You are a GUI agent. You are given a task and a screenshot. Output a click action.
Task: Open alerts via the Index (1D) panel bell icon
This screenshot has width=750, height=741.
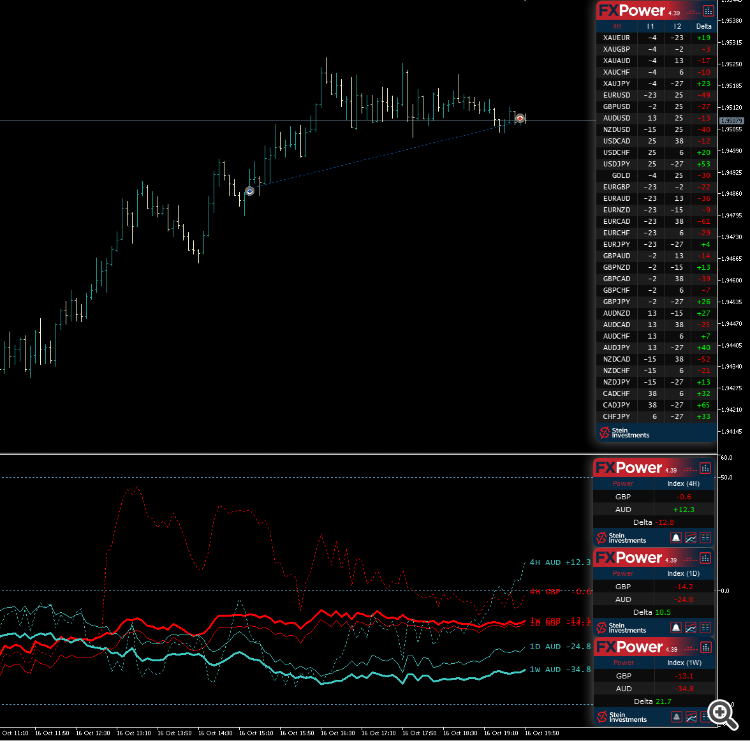[x=676, y=627]
